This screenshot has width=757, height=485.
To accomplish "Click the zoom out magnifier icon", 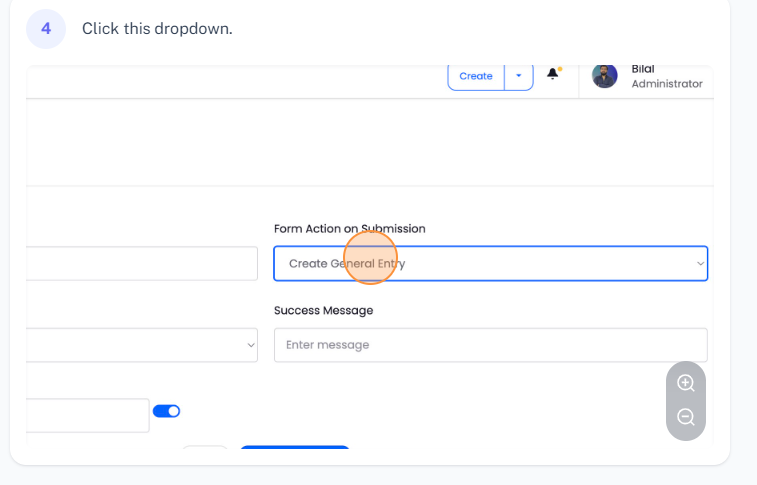I will point(686,418).
